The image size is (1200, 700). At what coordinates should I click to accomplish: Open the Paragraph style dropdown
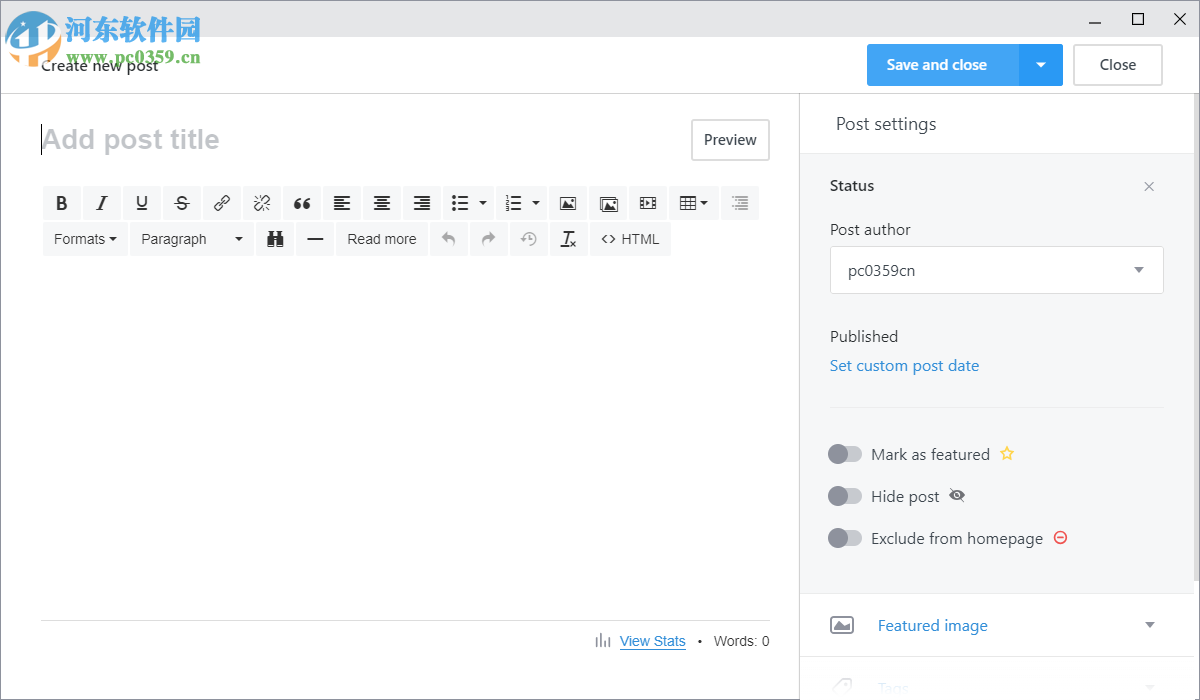point(192,239)
